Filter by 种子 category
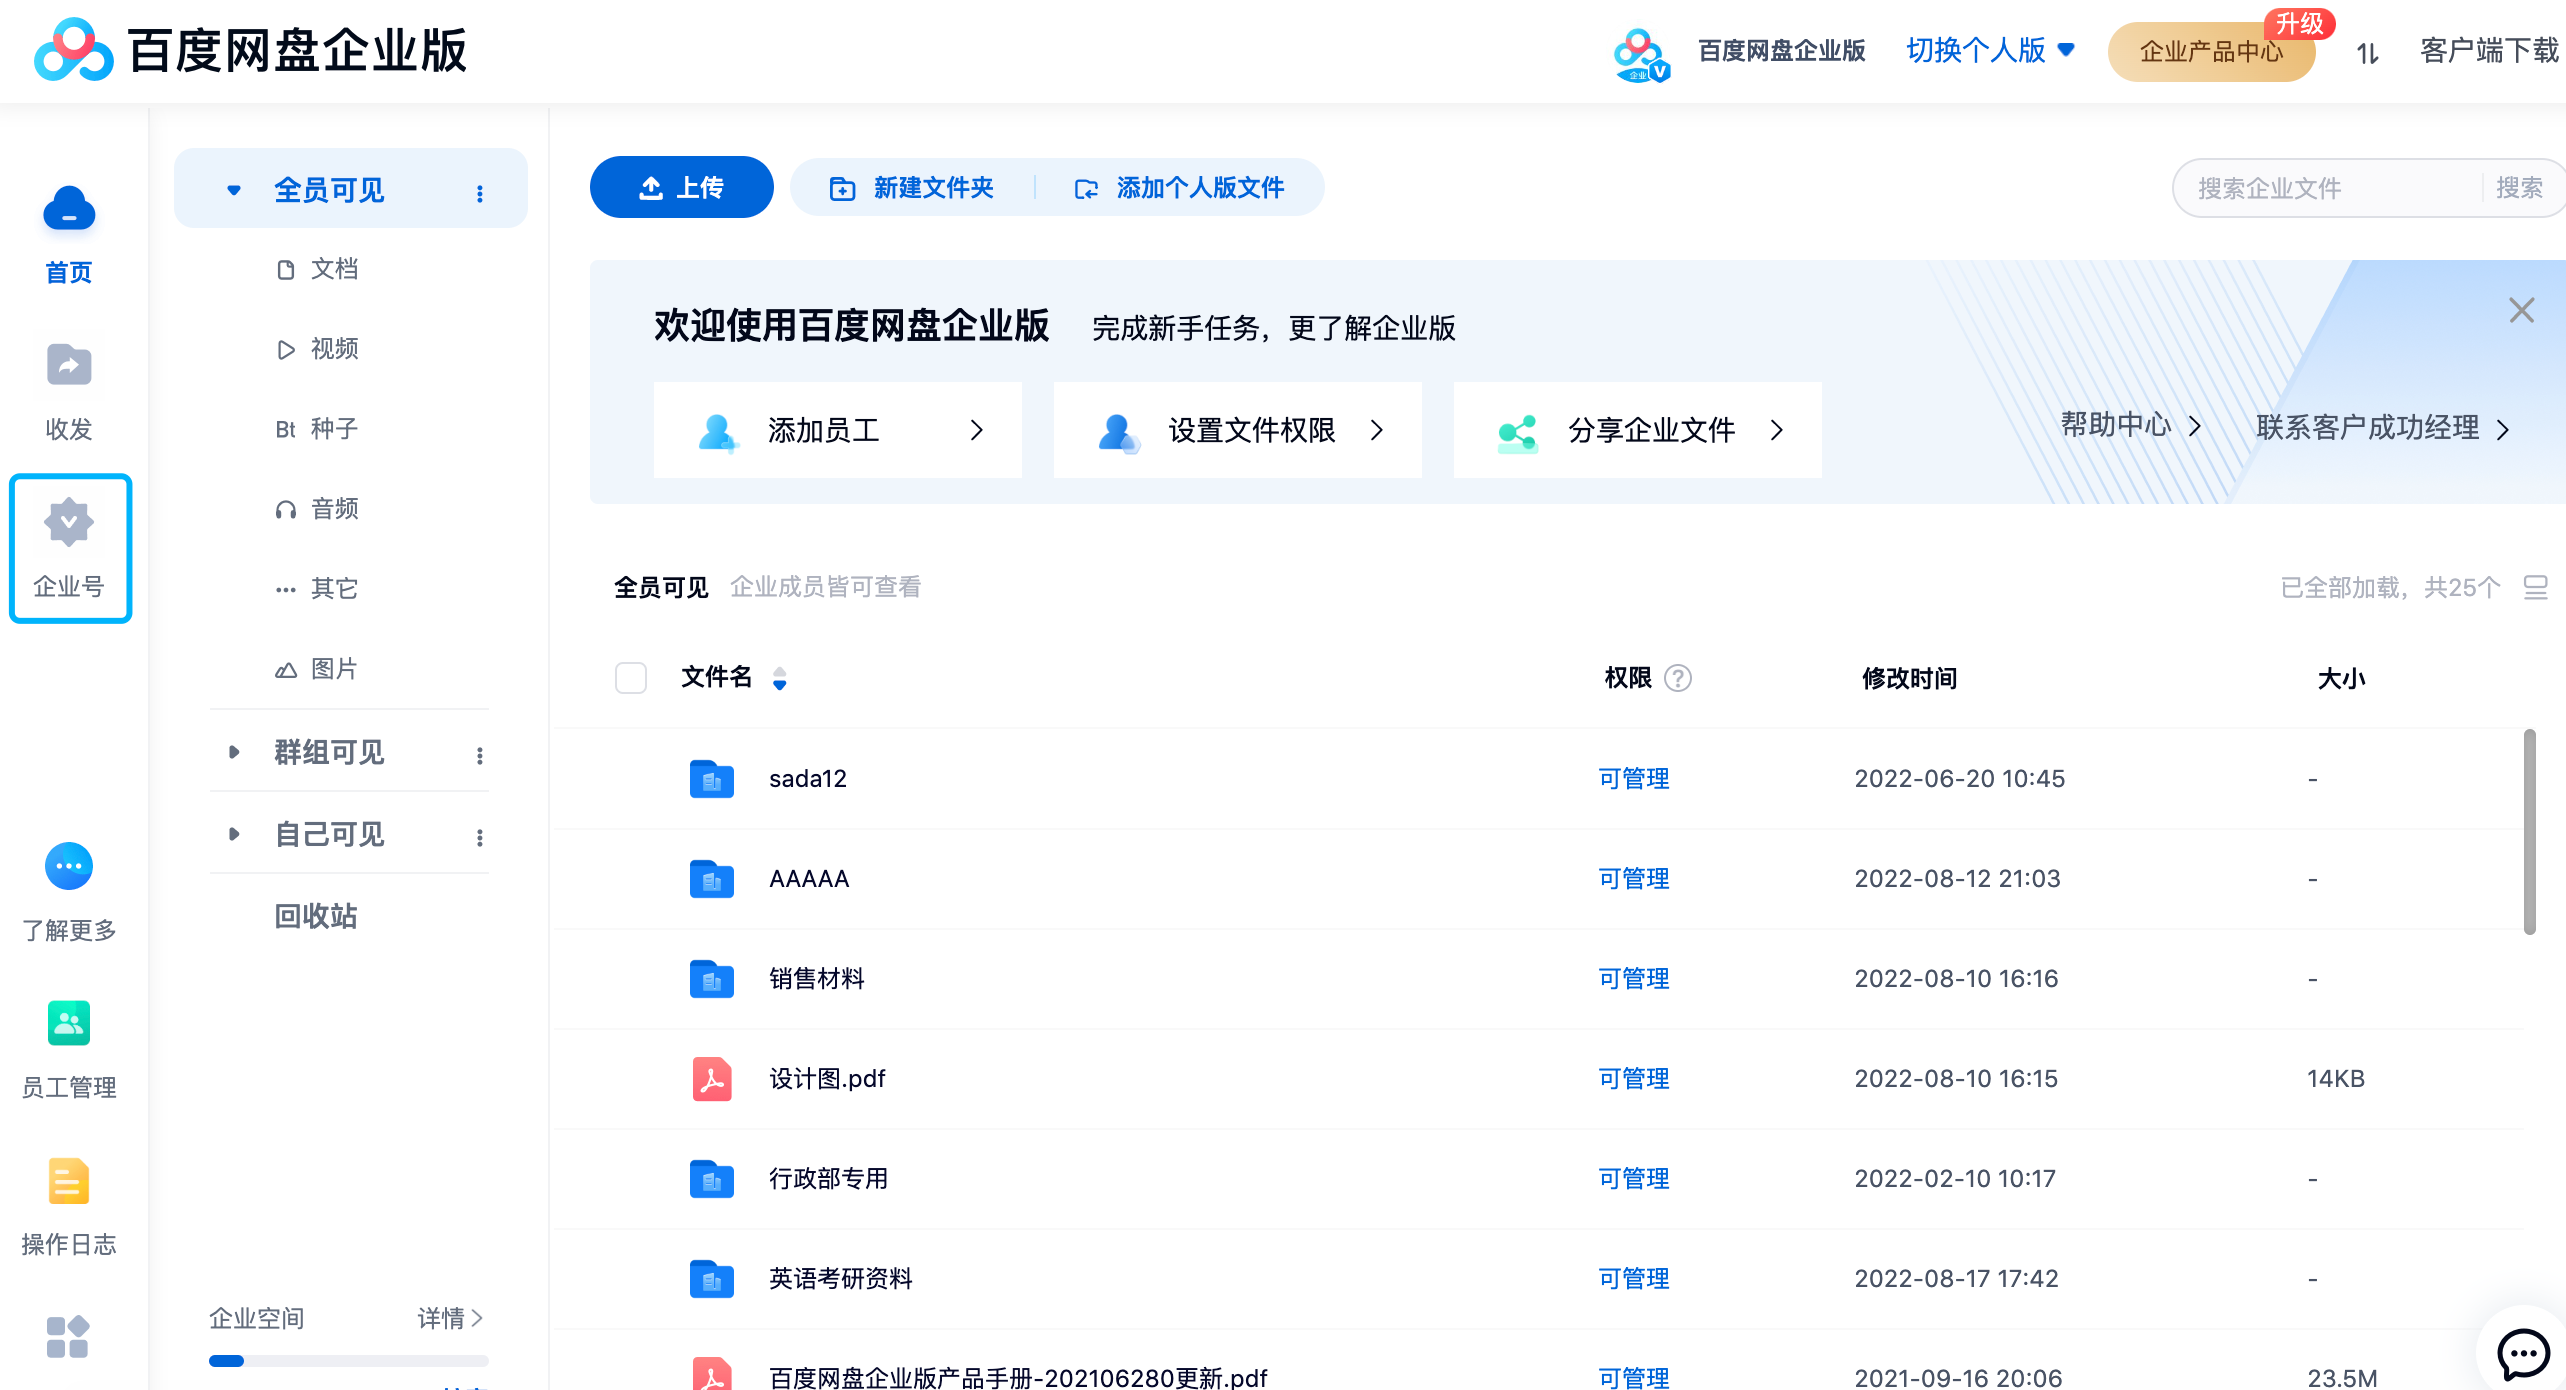Viewport: 2566px width, 1390px height. pyautogui.click(x=316, y=429)
